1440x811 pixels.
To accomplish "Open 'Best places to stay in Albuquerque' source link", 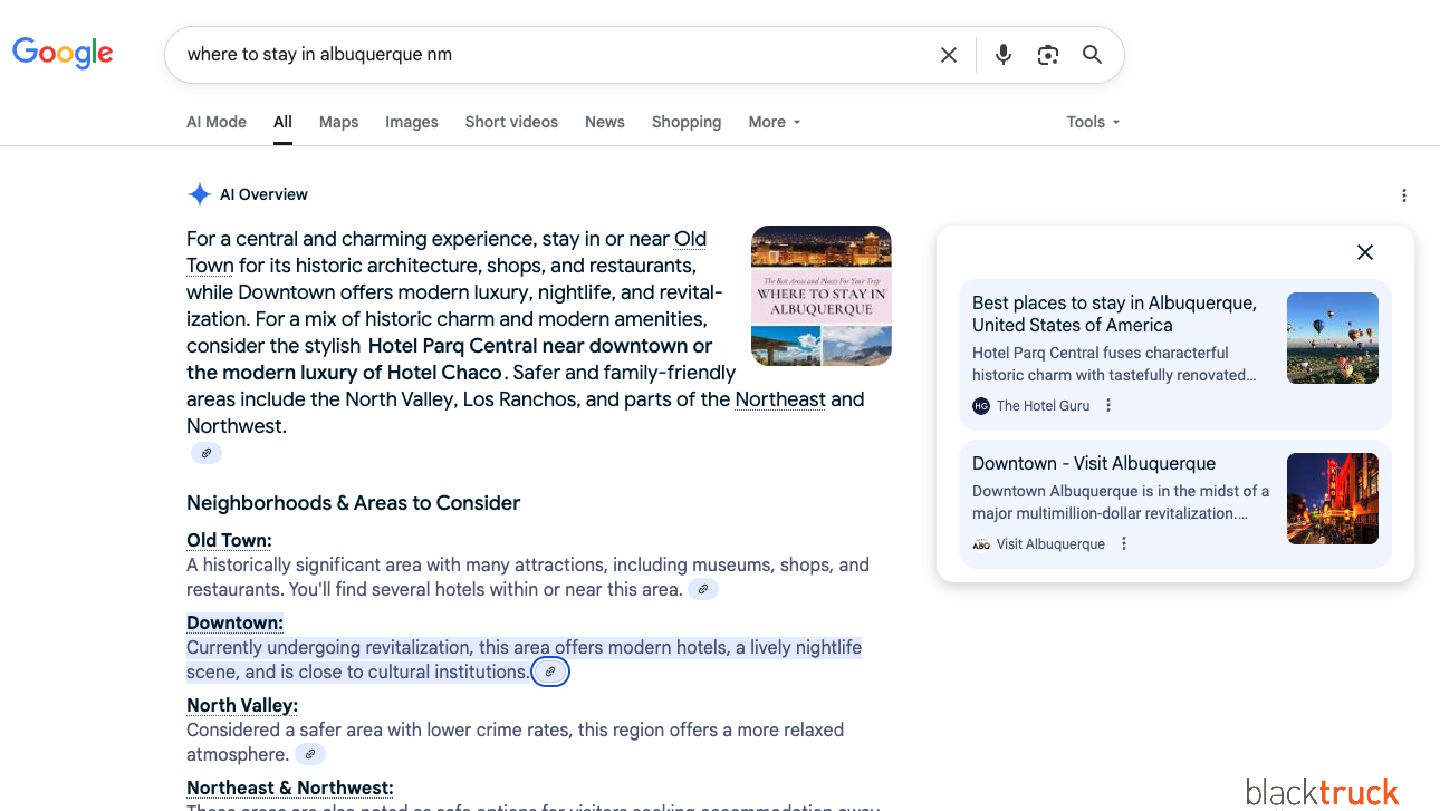I will tap(1114, 314).
